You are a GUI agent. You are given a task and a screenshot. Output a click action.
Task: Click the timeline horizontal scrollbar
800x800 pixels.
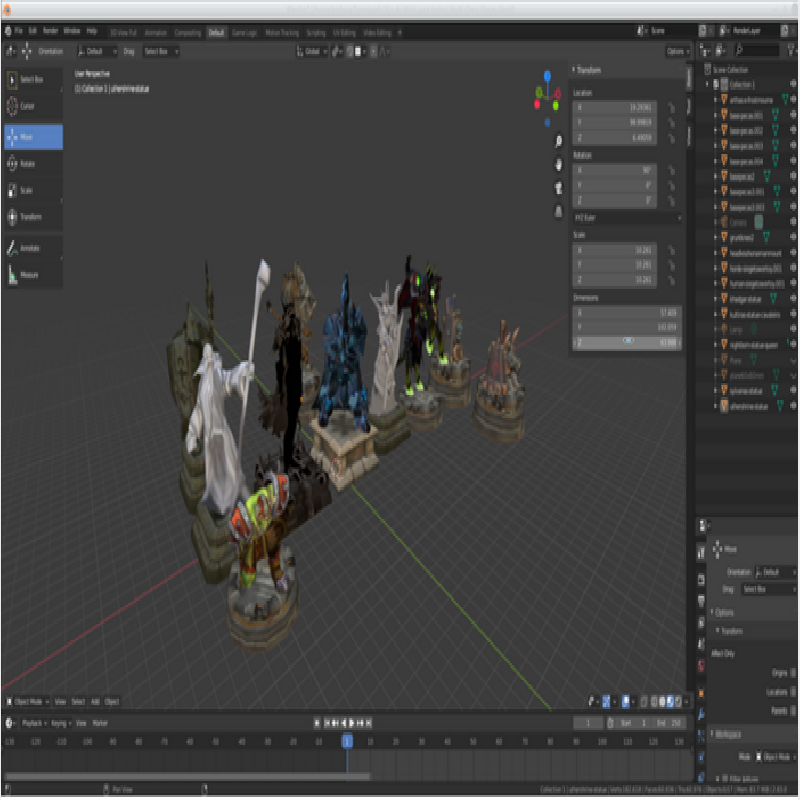pyautogui.click(x=187, y=777)
